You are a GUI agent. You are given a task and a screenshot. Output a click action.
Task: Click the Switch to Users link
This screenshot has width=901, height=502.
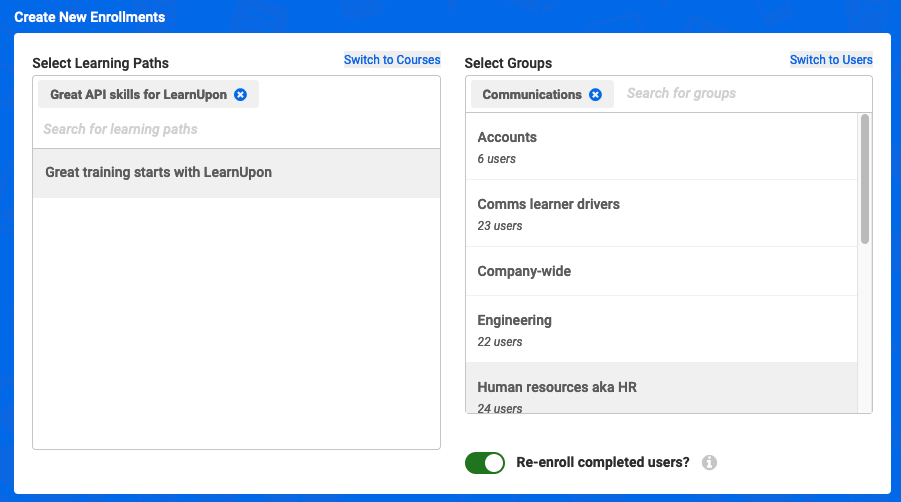(831, 60)
